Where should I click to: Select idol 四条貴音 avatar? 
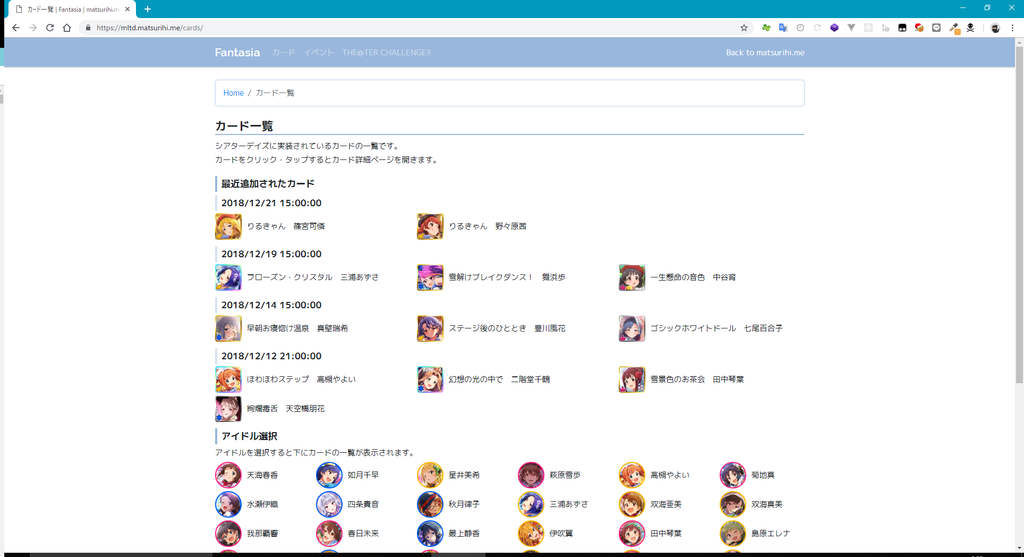point(329,504)
